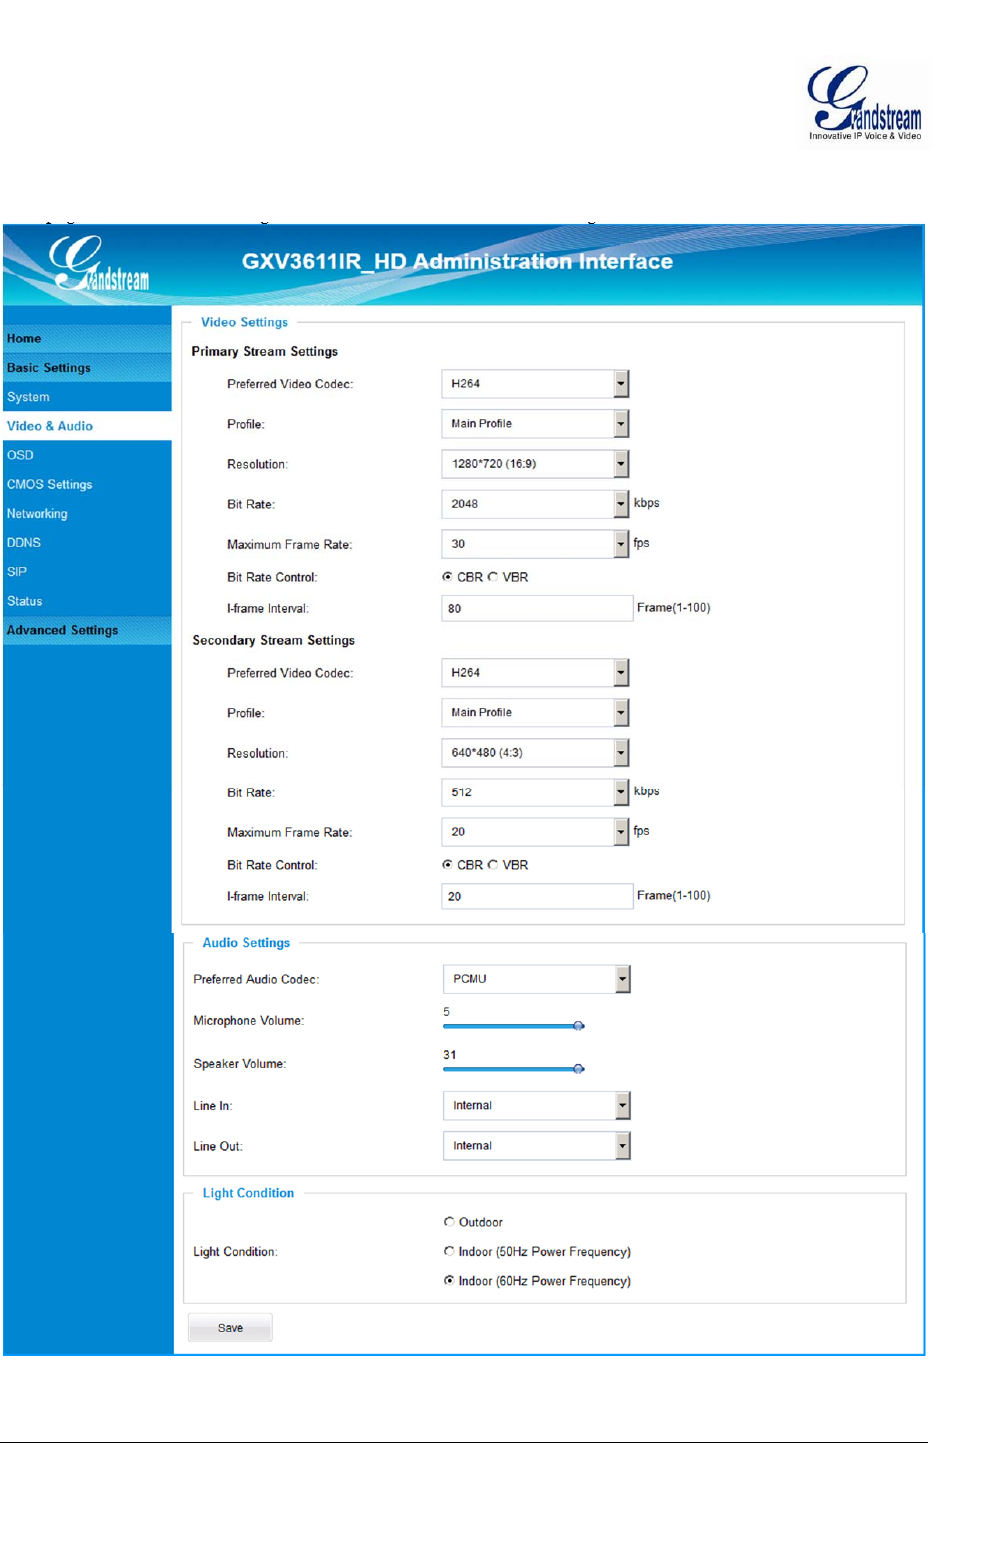
Task: Select Video & Audio in the sidebar
Action: (87, 425)
